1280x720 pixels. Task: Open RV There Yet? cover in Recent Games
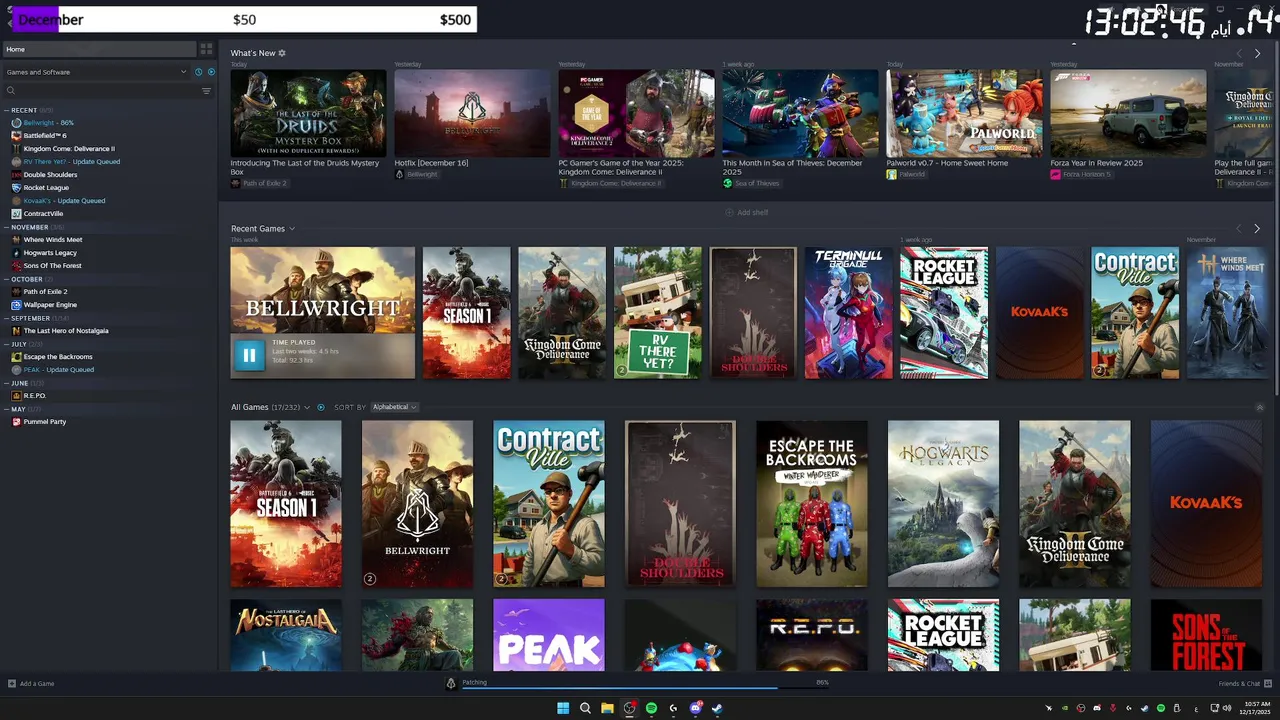tap(657, 313)
